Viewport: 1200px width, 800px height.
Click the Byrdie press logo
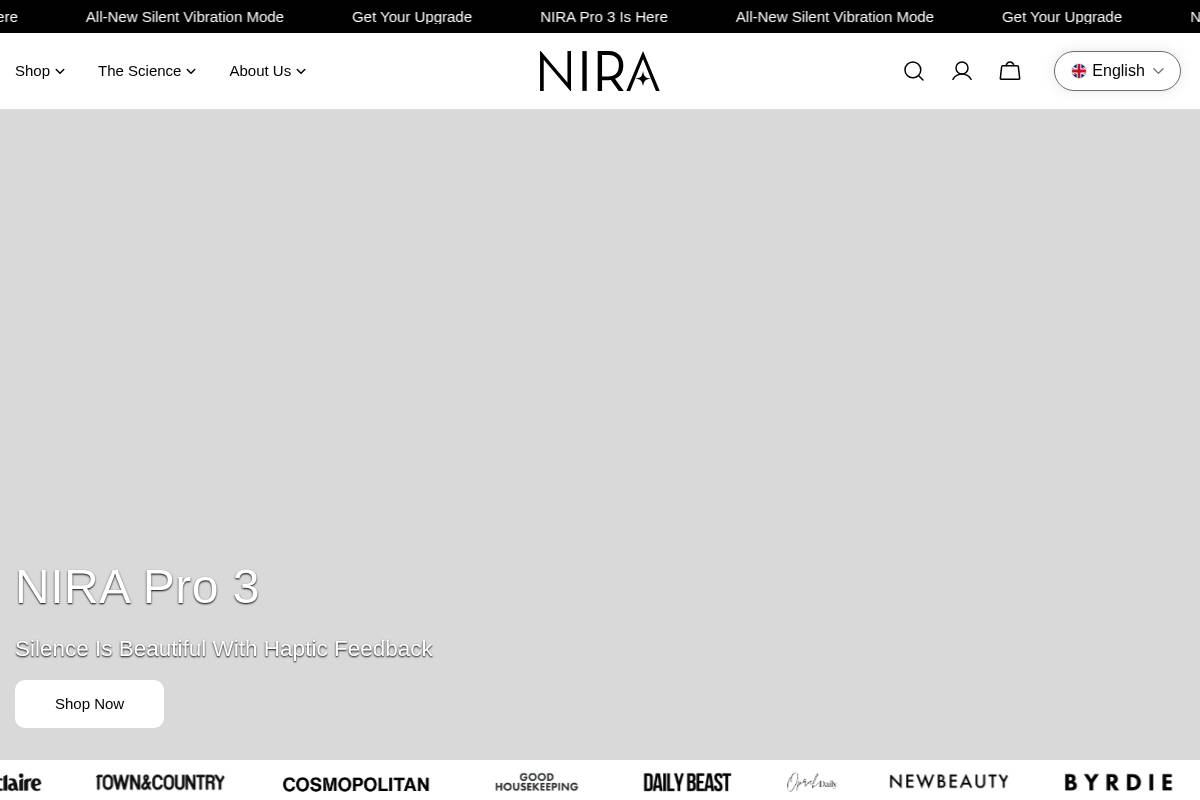click(x=1118, y=781)
